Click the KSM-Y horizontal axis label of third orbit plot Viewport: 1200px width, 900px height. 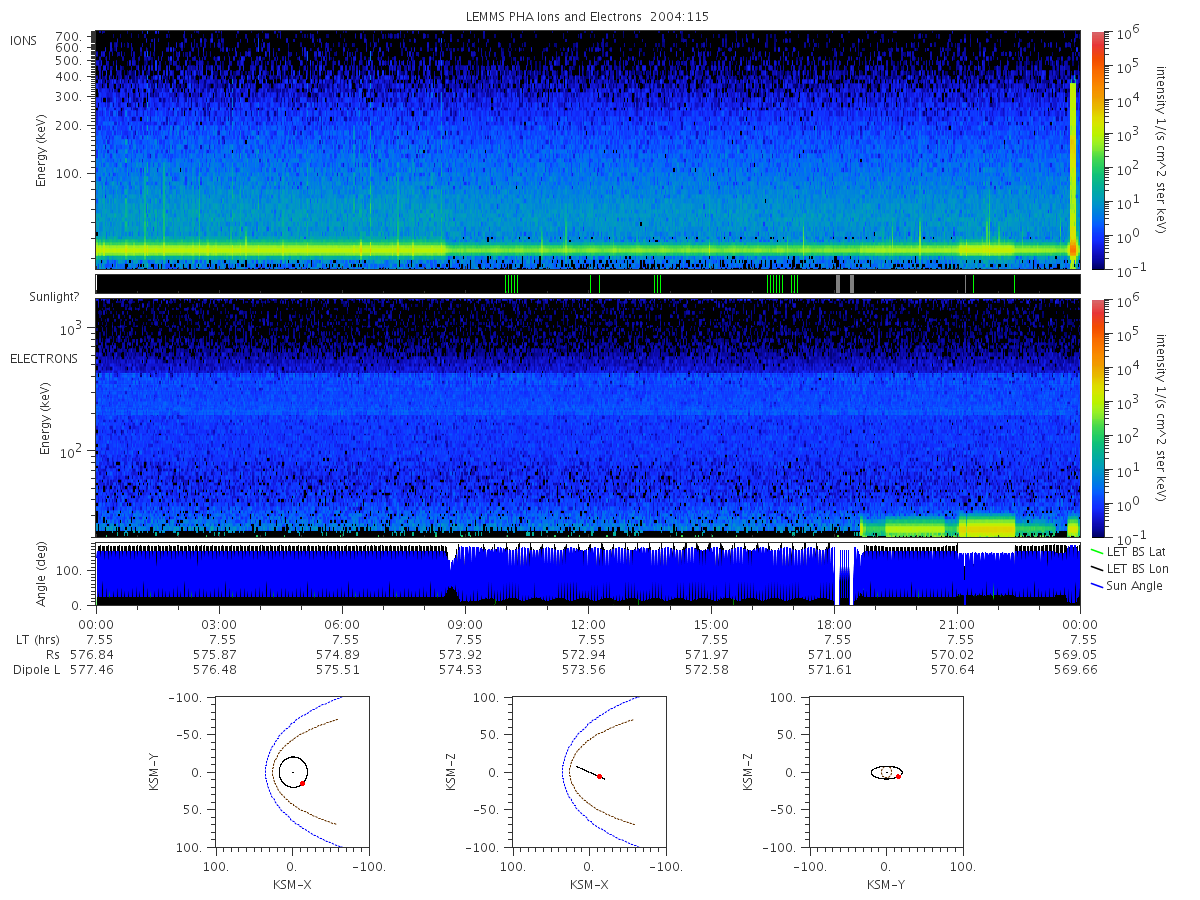[x=886, y=884]
